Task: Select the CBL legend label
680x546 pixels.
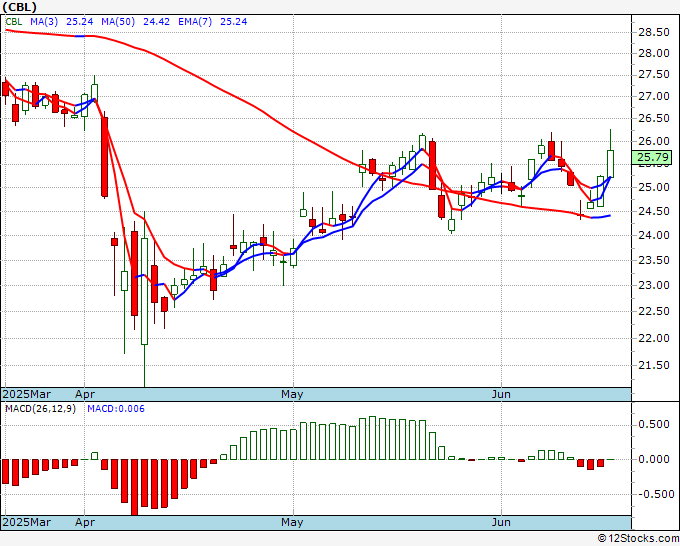Action: (13, 22)
